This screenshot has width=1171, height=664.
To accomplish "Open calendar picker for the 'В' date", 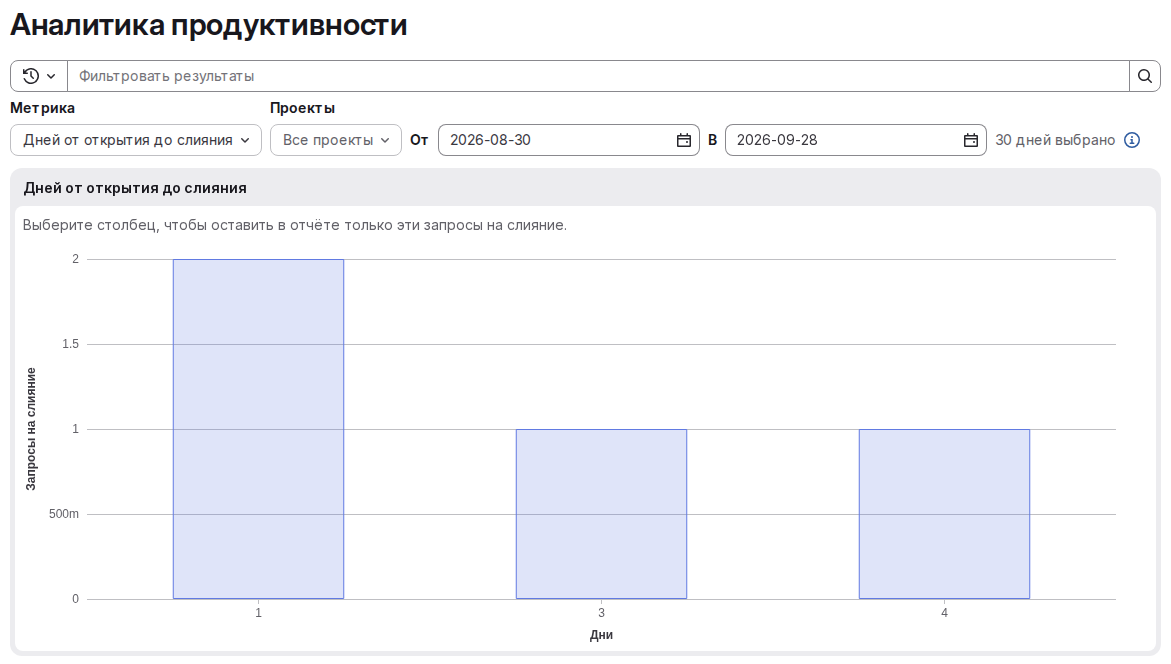I will [971, 140].
